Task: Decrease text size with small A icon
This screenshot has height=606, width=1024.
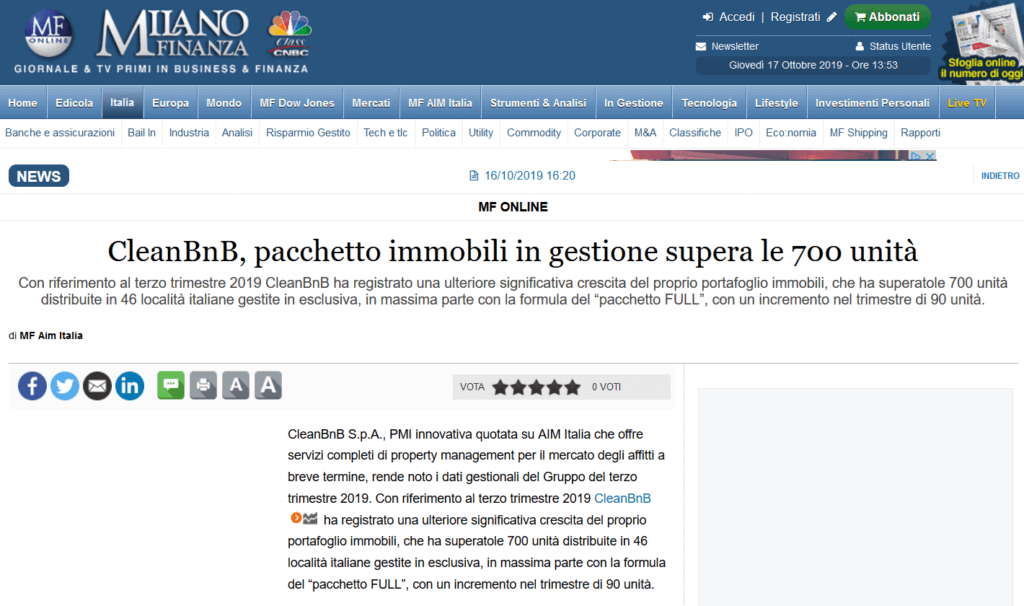Action: pos(236,385)
